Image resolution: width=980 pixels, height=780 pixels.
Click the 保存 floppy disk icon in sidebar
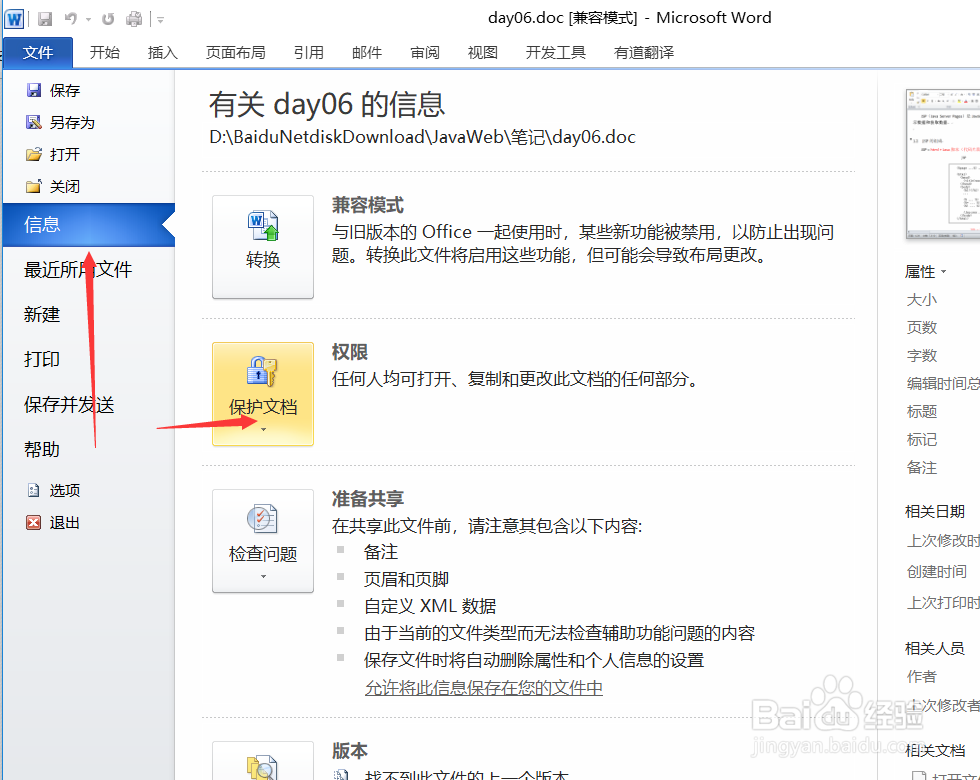pyautogui.click(x=34, y=90)
